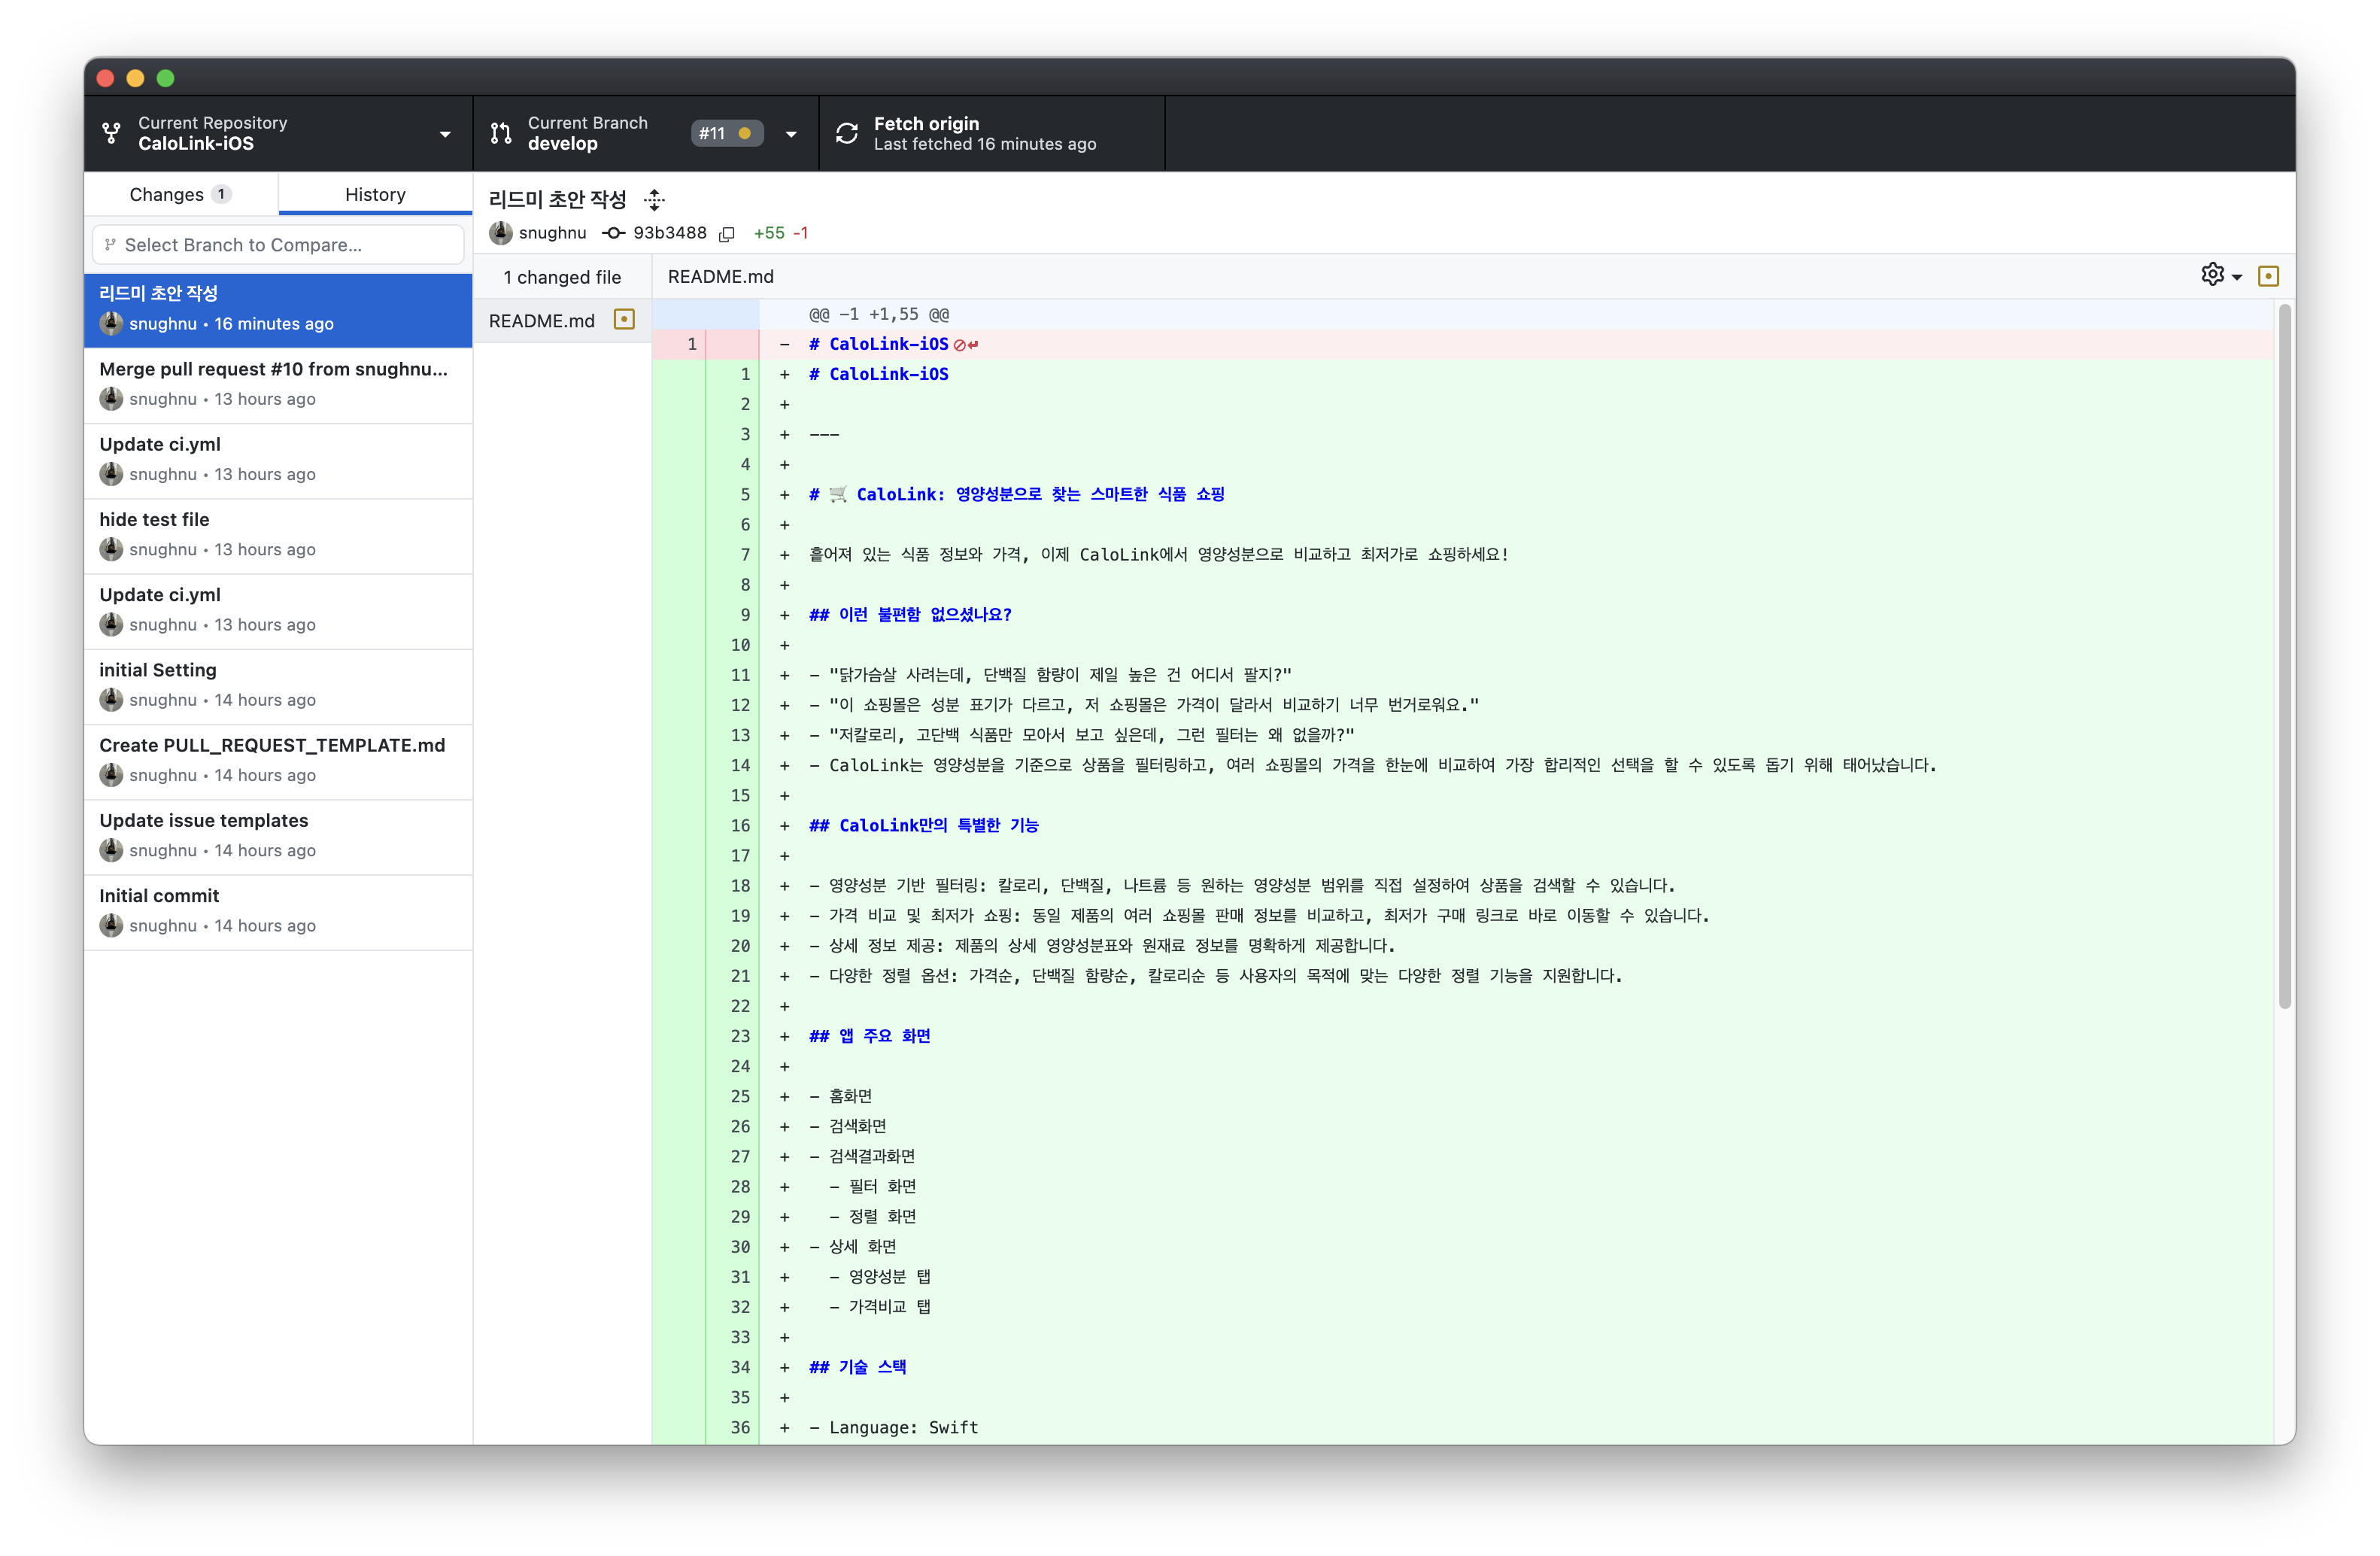
Task: Click the commit SHA node icon
Action: tap(613, 233)
